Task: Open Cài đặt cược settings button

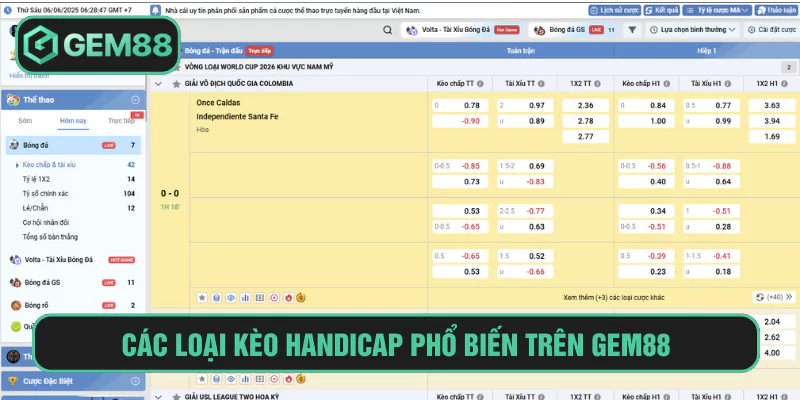Action: pos(772,30)
